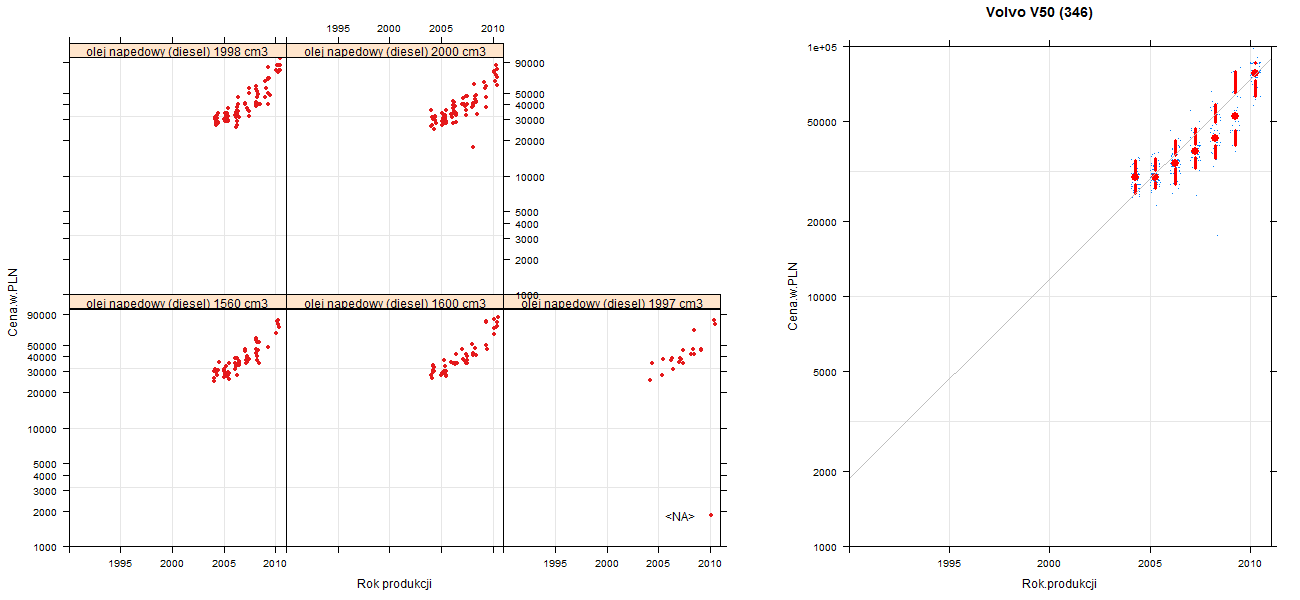Select the strip label "olej napedowy (diesel) 1600 cm3"
Viewport: 1300px width, 600px height.
coord(395,303)
